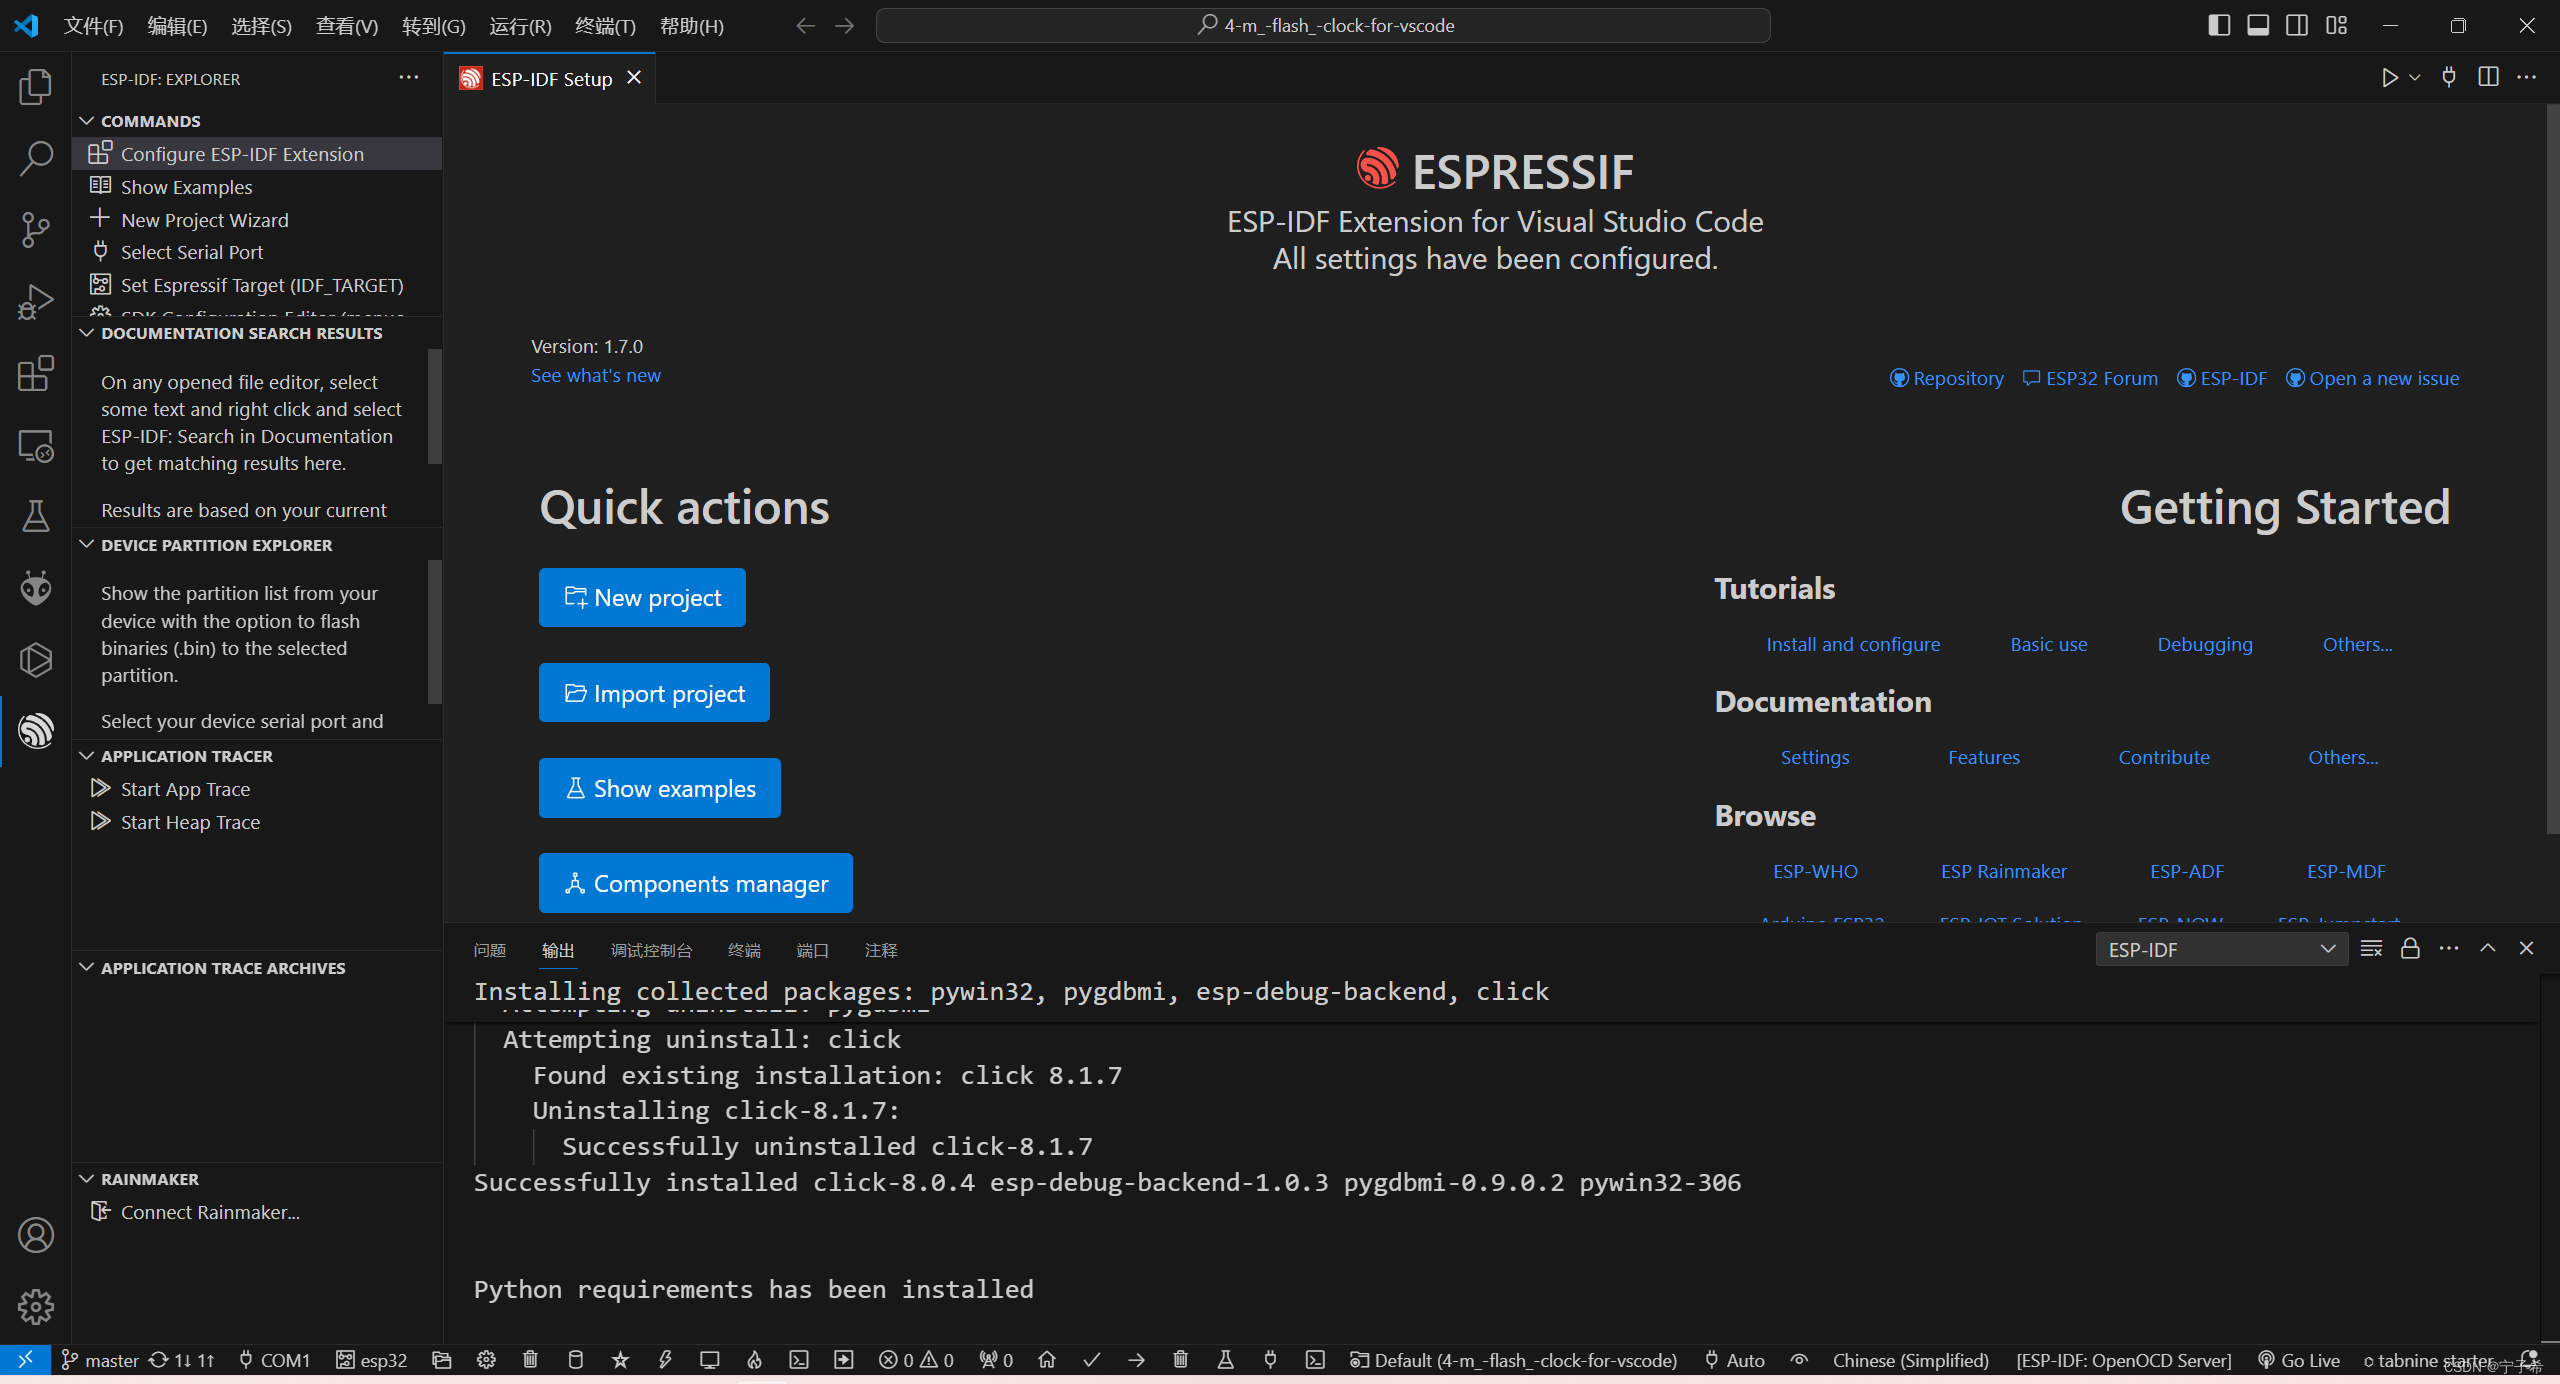Click the Espressif ESP-IDF activity bar icon
The width and height of the screenshot is (2560, 1384).
pyautogui.click(x=36, y=731)
